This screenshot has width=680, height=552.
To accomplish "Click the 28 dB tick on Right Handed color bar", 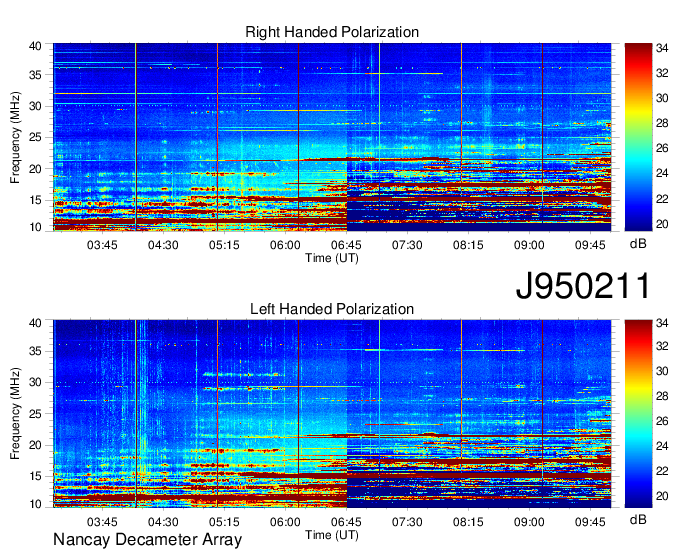I will tap(662, 124).
